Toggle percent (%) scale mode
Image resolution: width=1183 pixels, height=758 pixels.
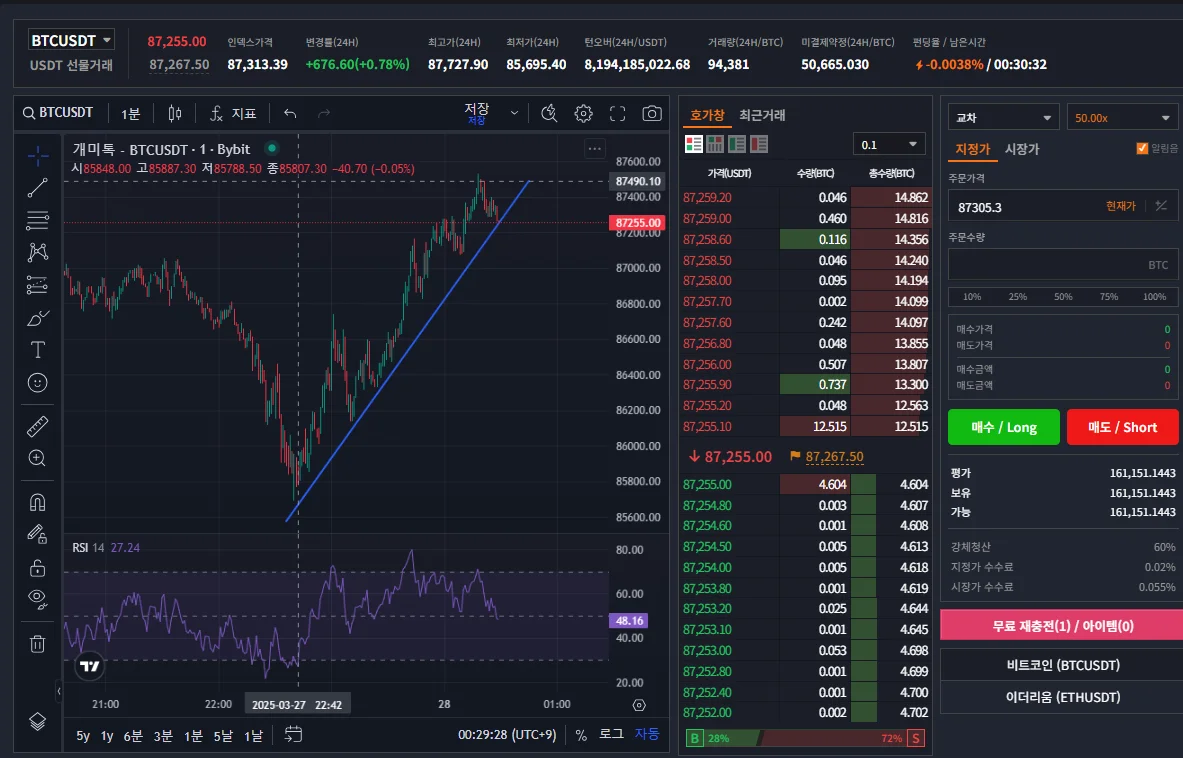[x=581, y=735]
